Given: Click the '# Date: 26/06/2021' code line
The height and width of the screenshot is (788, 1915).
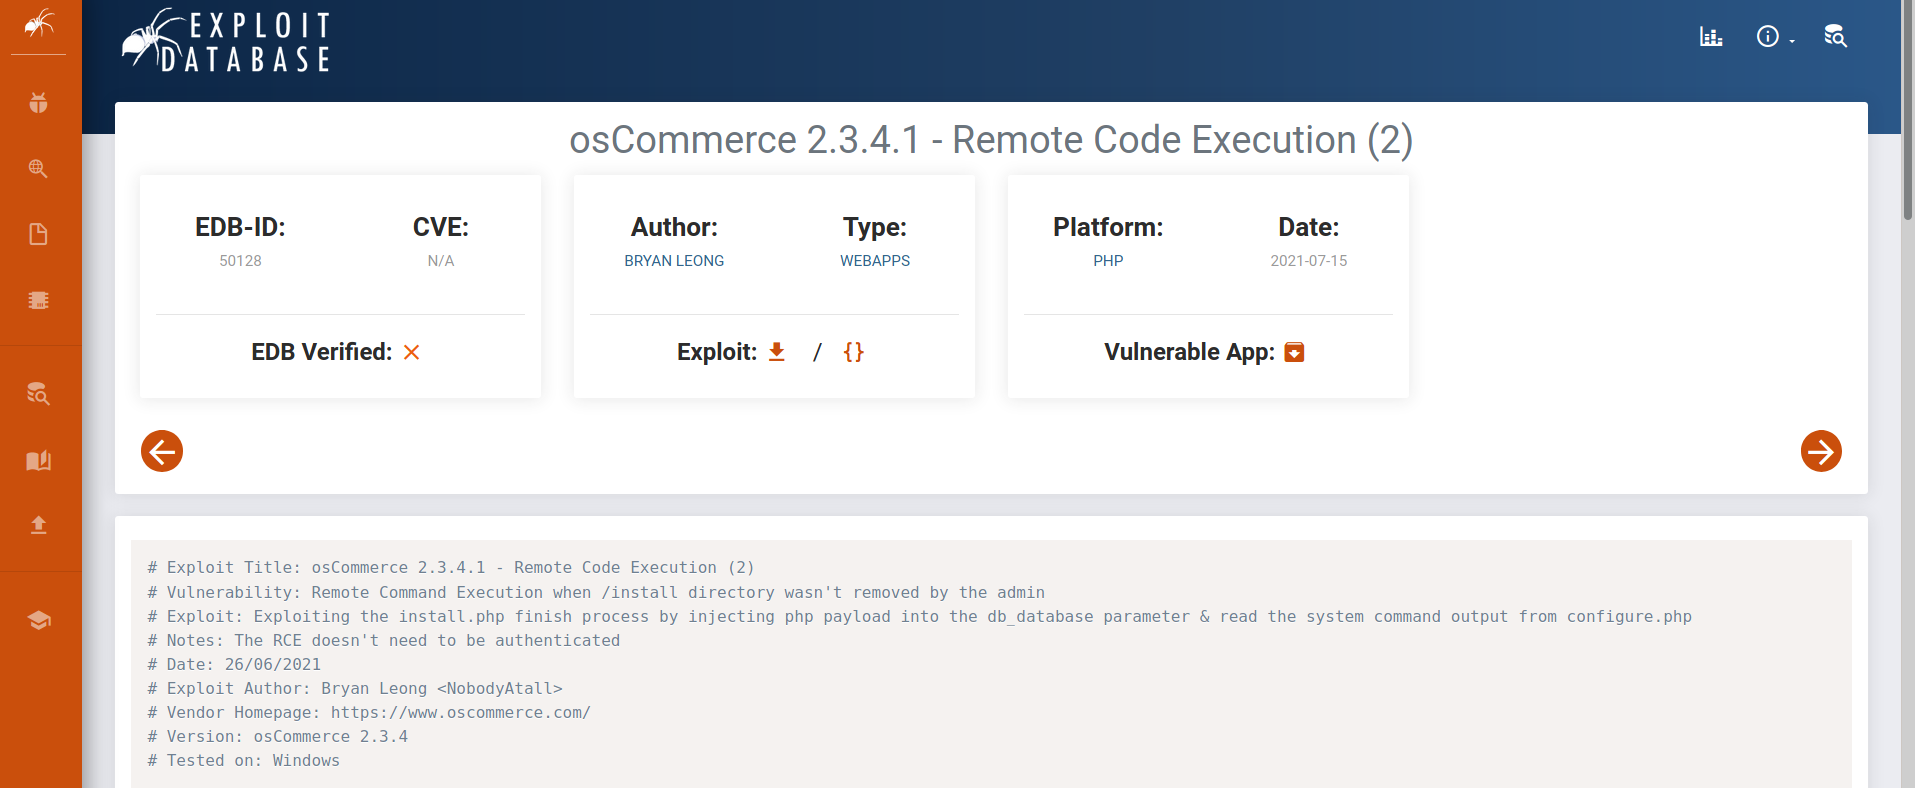Looking at the screenshot, I should 234,665.
